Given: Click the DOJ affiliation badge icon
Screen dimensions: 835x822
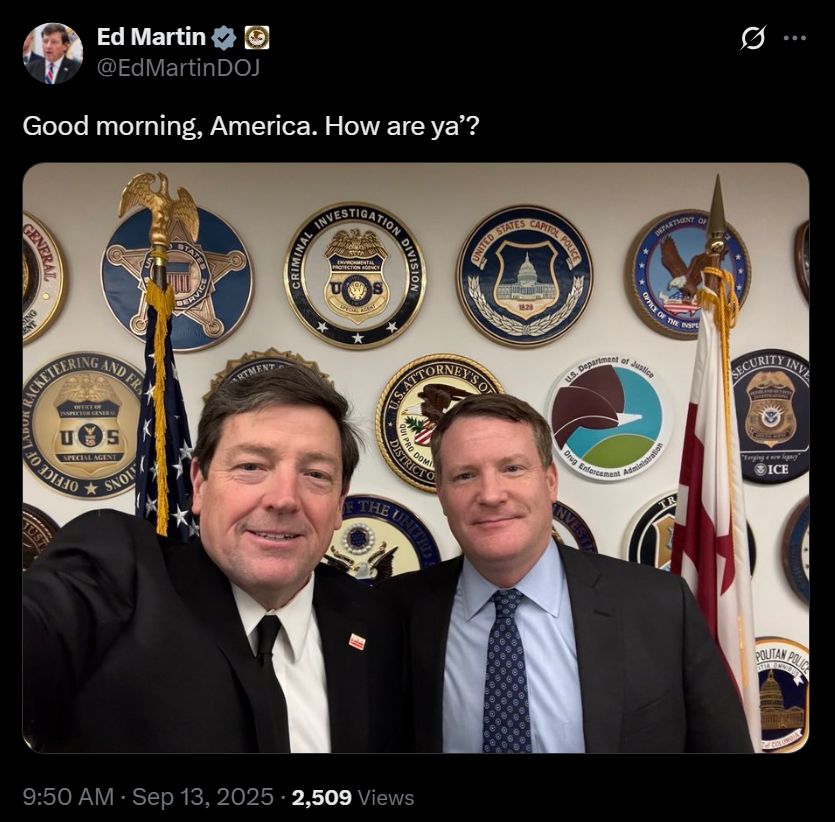Looking at the screenshot, I should pyautogui.click(x=257, y=38).
